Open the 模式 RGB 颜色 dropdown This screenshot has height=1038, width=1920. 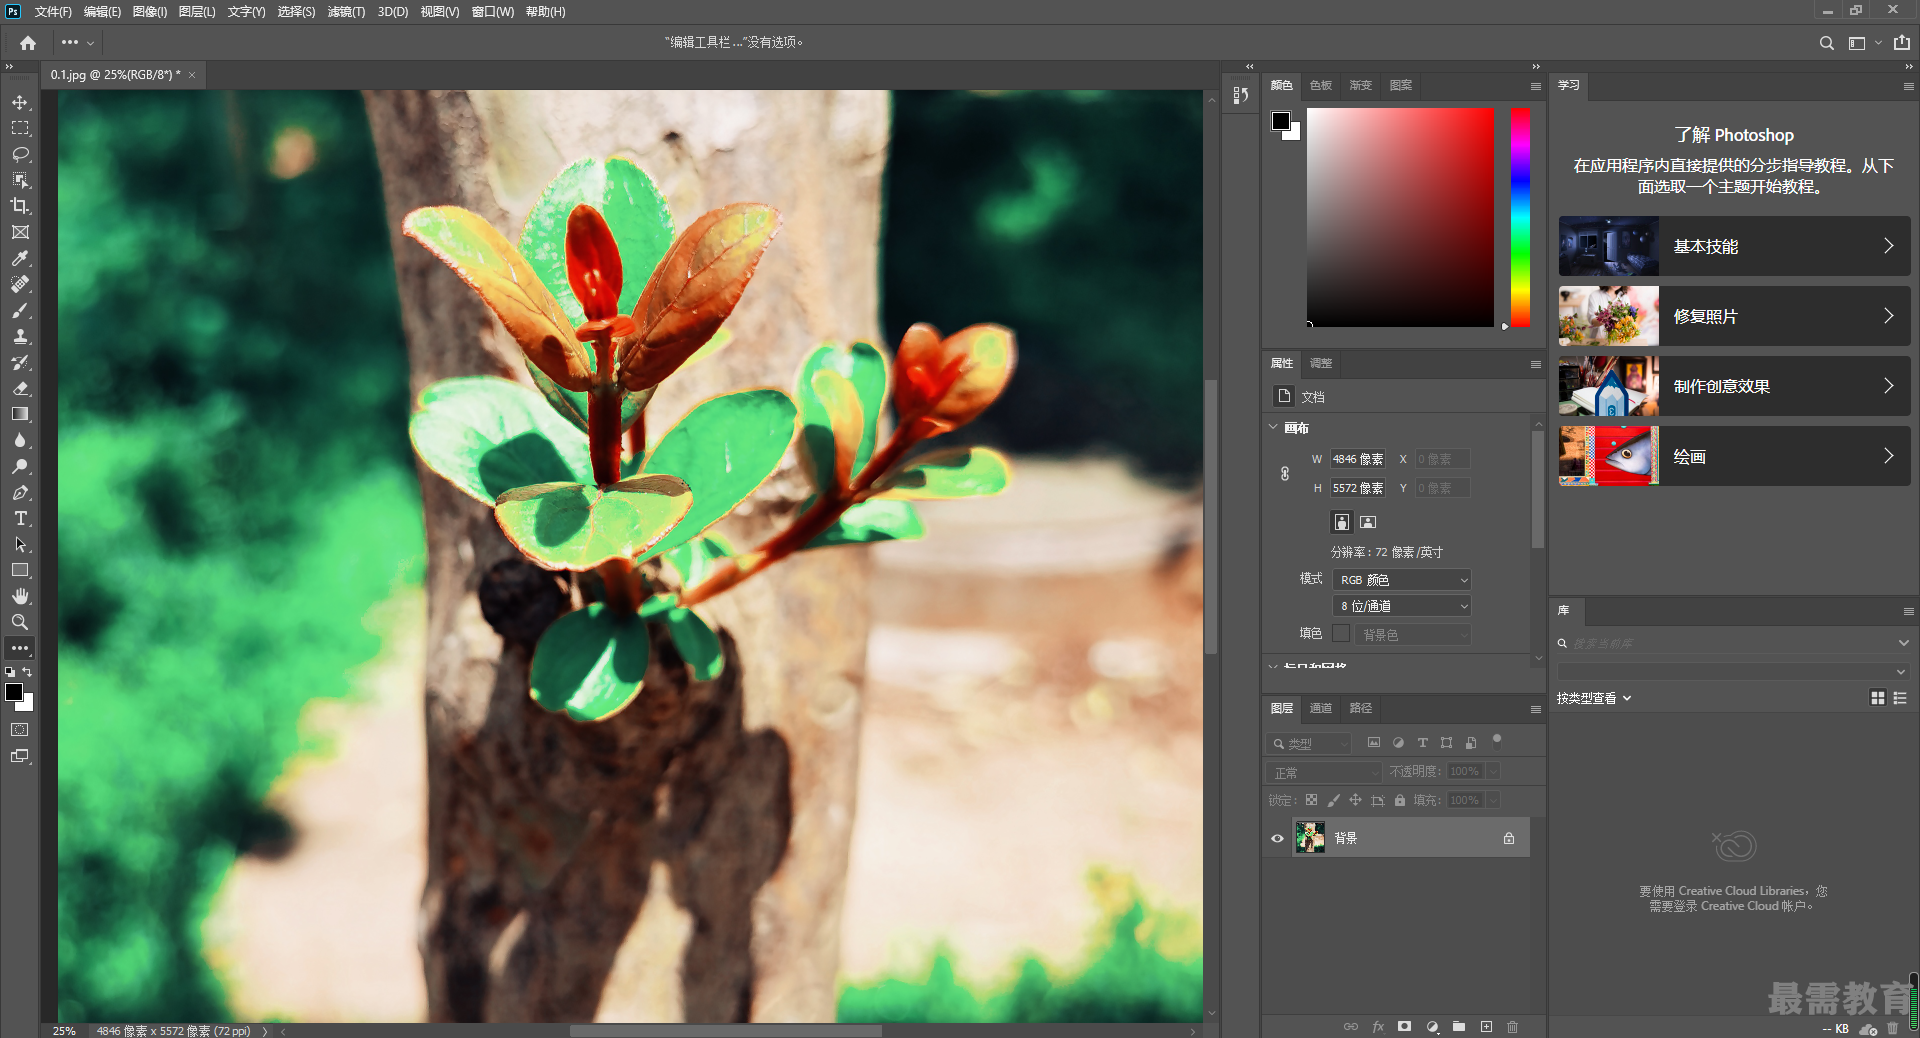[1402, 580]
